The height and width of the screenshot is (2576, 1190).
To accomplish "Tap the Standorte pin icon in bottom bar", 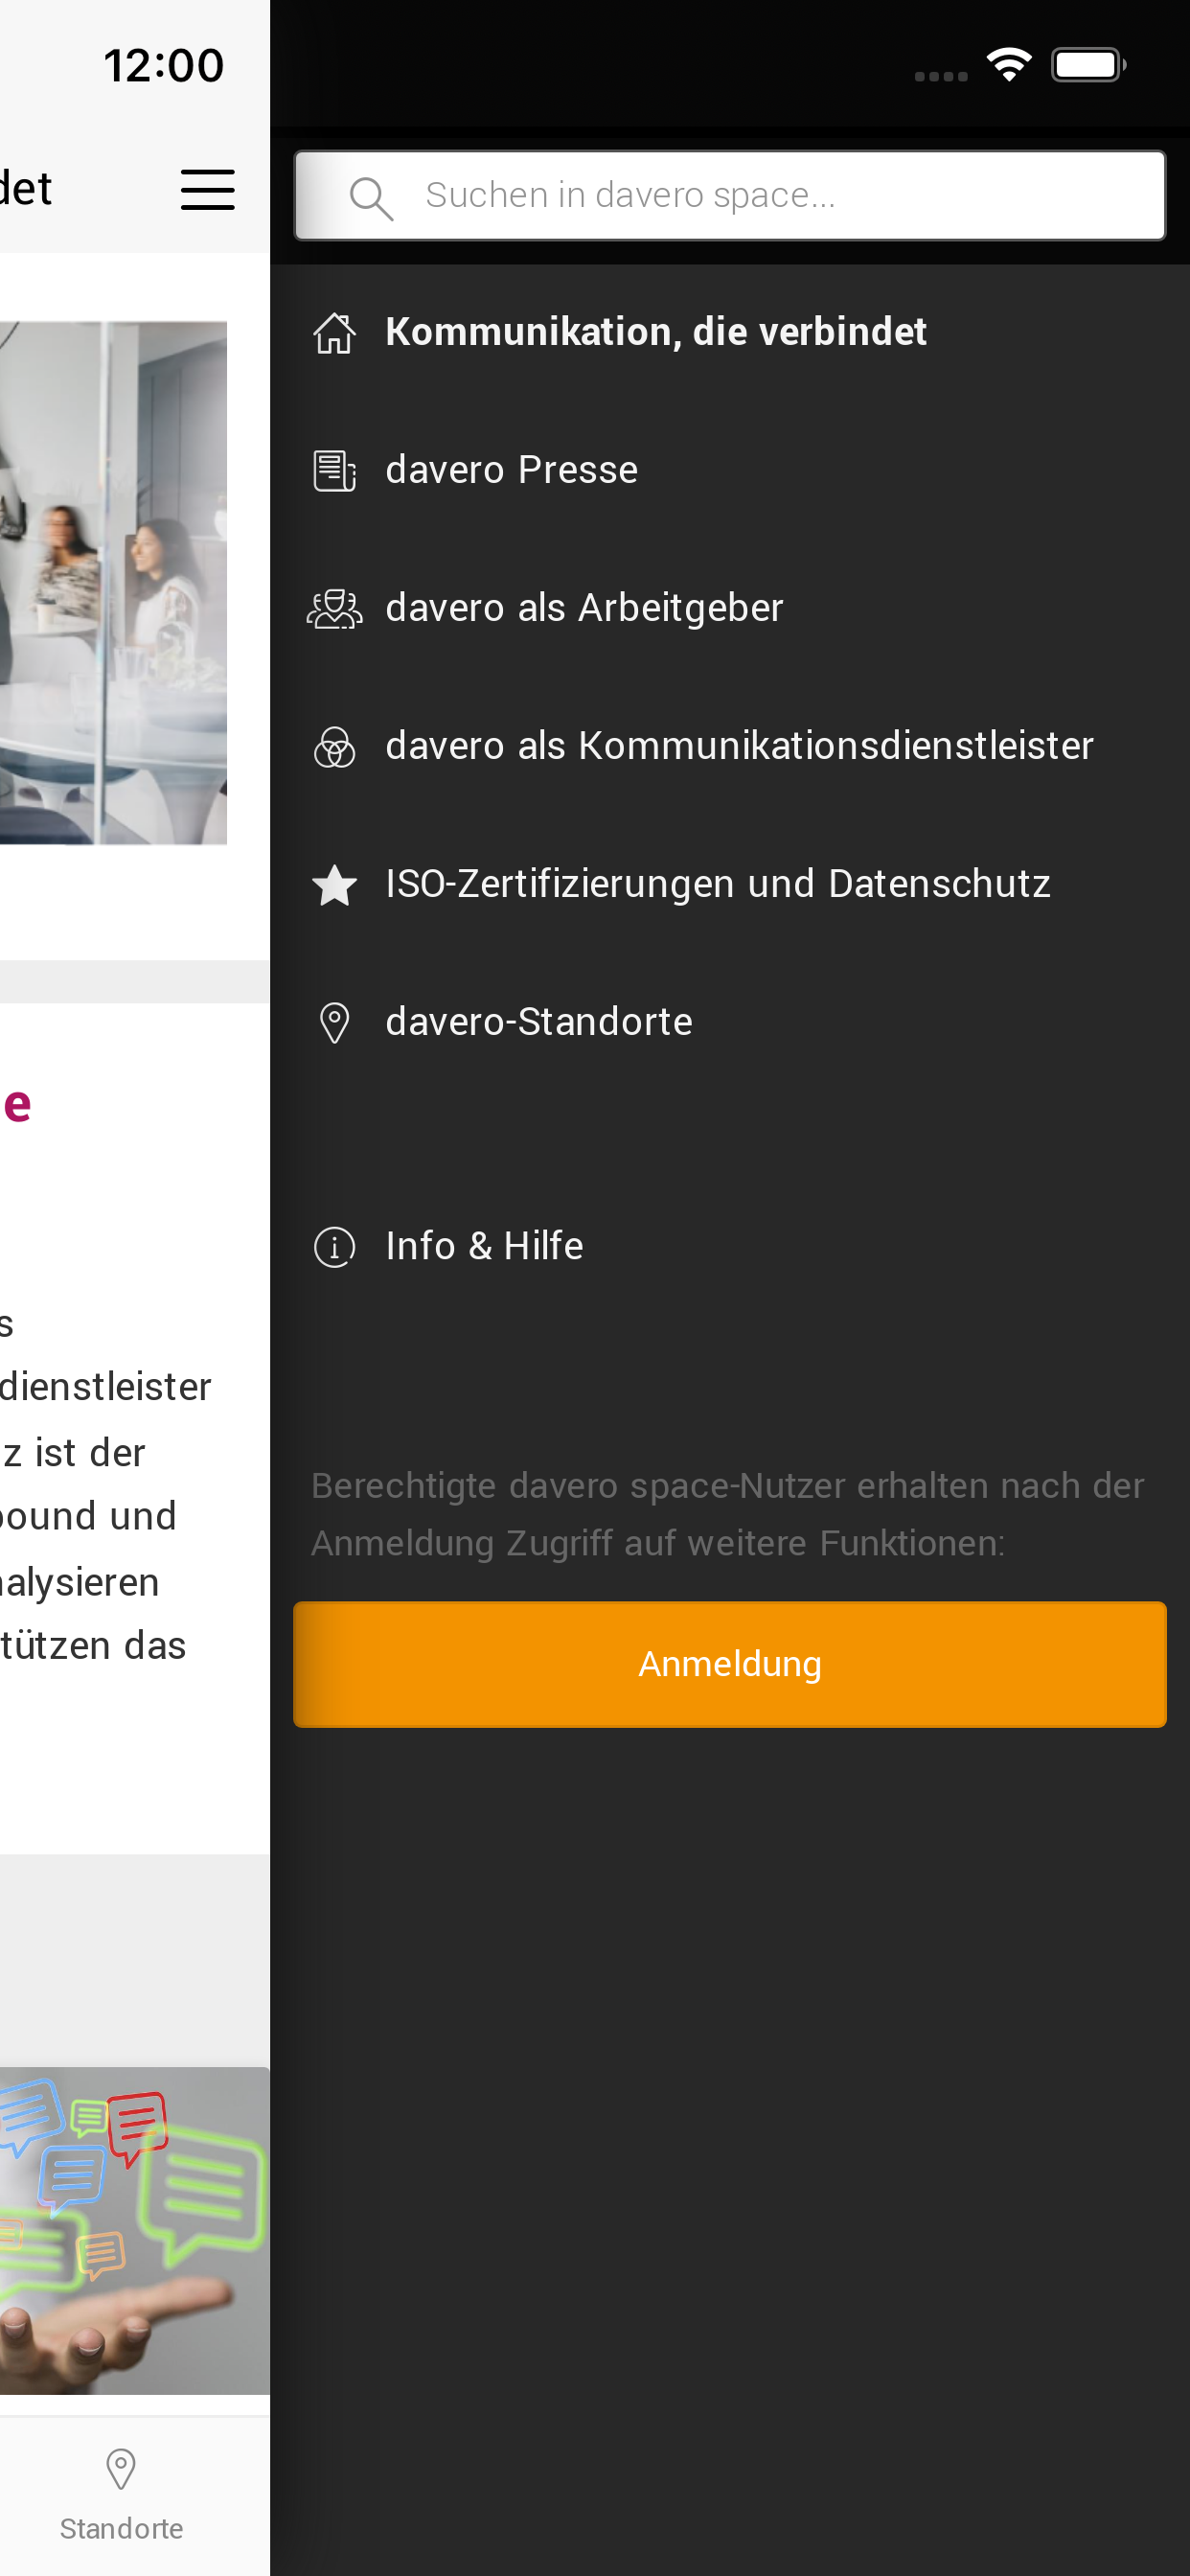I will point(121,2469).
